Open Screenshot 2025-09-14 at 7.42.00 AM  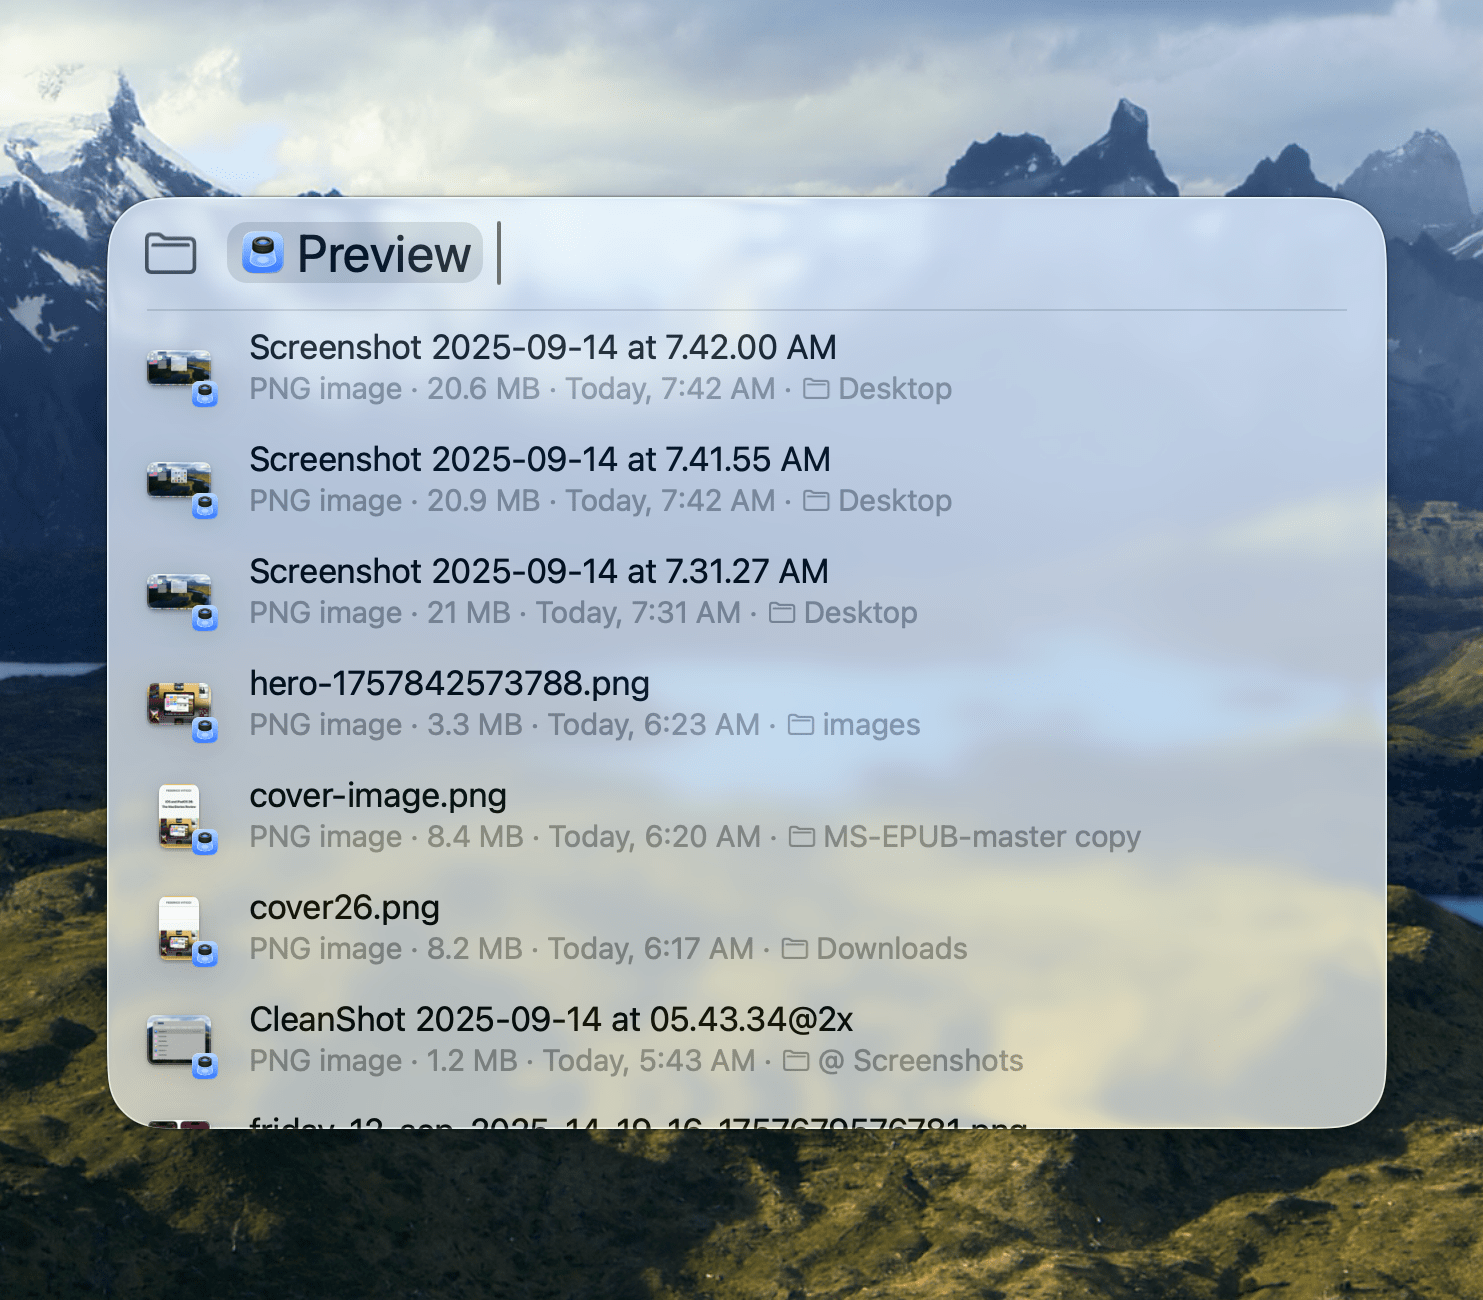point(746,367)
